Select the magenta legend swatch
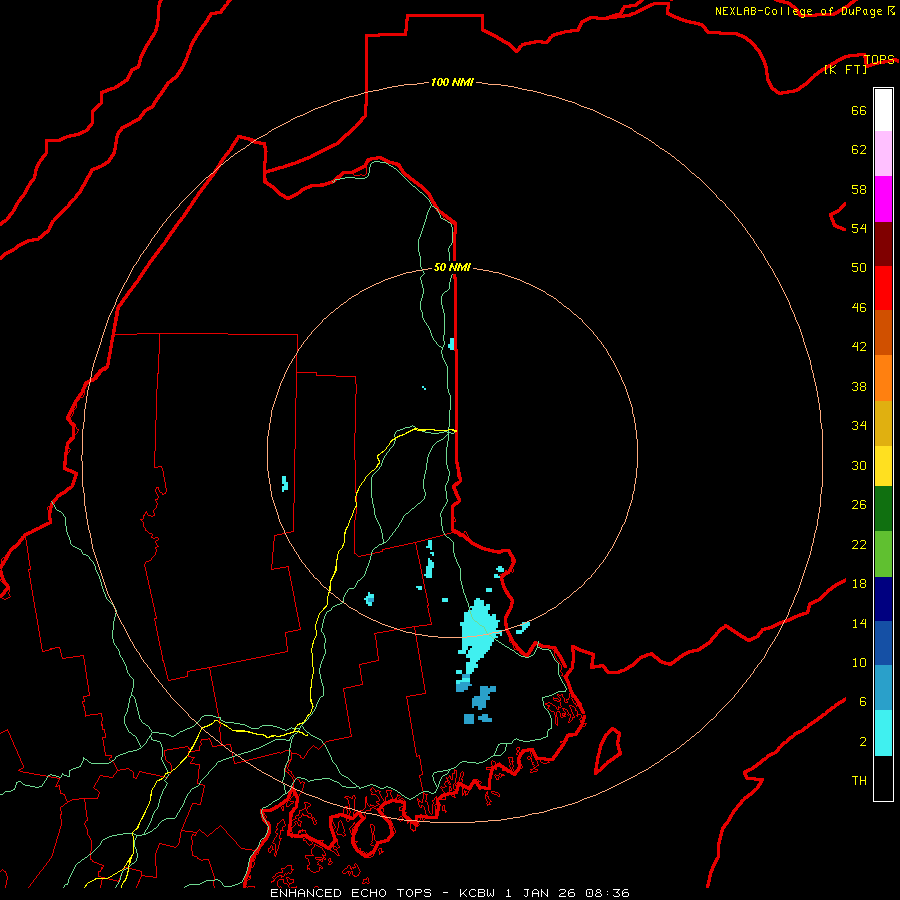 coord(883,199)
